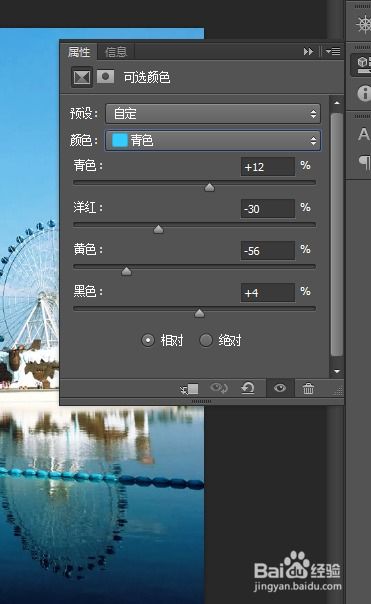Reset adjustment to defaults icon
The height and width of the screenshot is (604, 371).
click(248, 388)
